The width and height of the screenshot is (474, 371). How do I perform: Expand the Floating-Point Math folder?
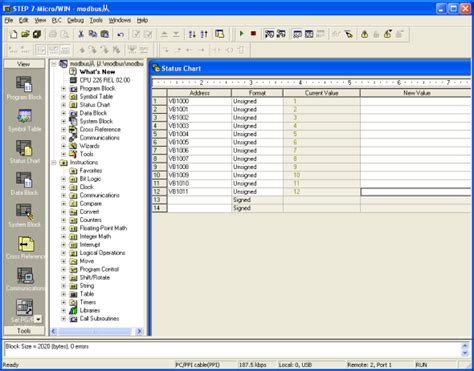(x=63, y=228)
